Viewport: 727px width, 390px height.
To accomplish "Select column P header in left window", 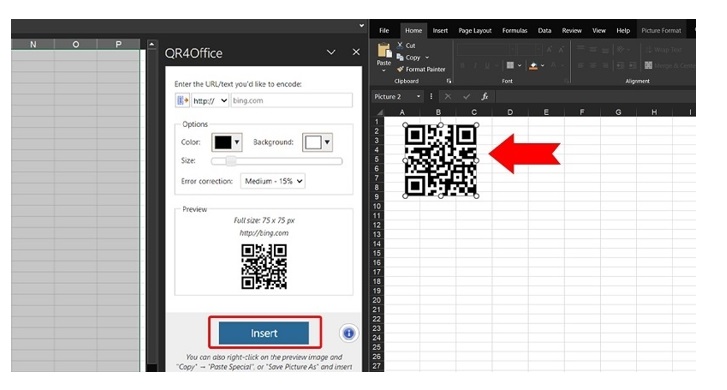I will 118,45.
